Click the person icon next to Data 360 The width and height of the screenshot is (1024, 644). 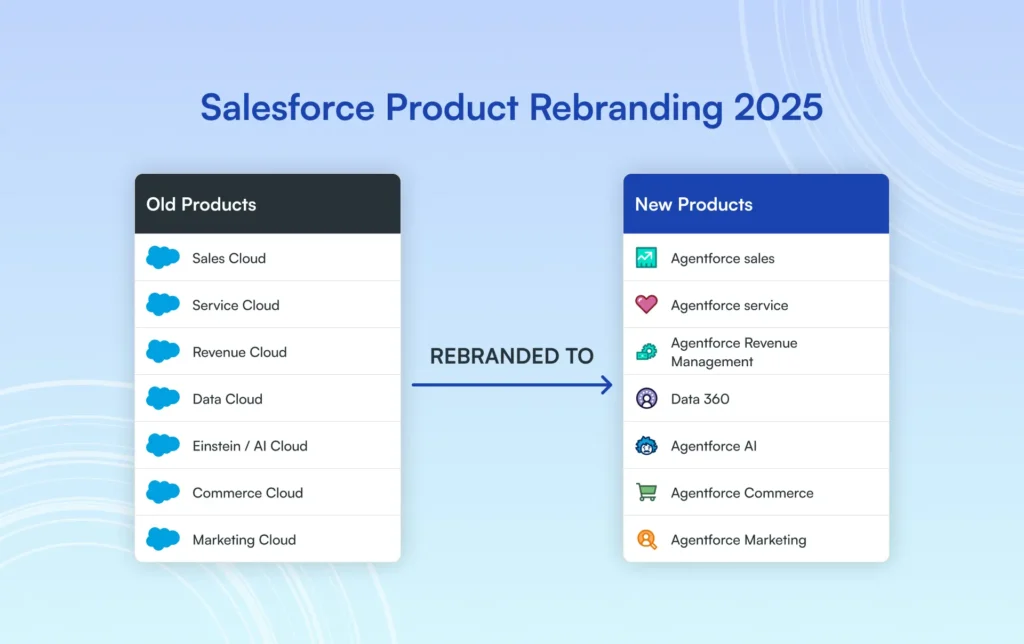pos(645,398)
